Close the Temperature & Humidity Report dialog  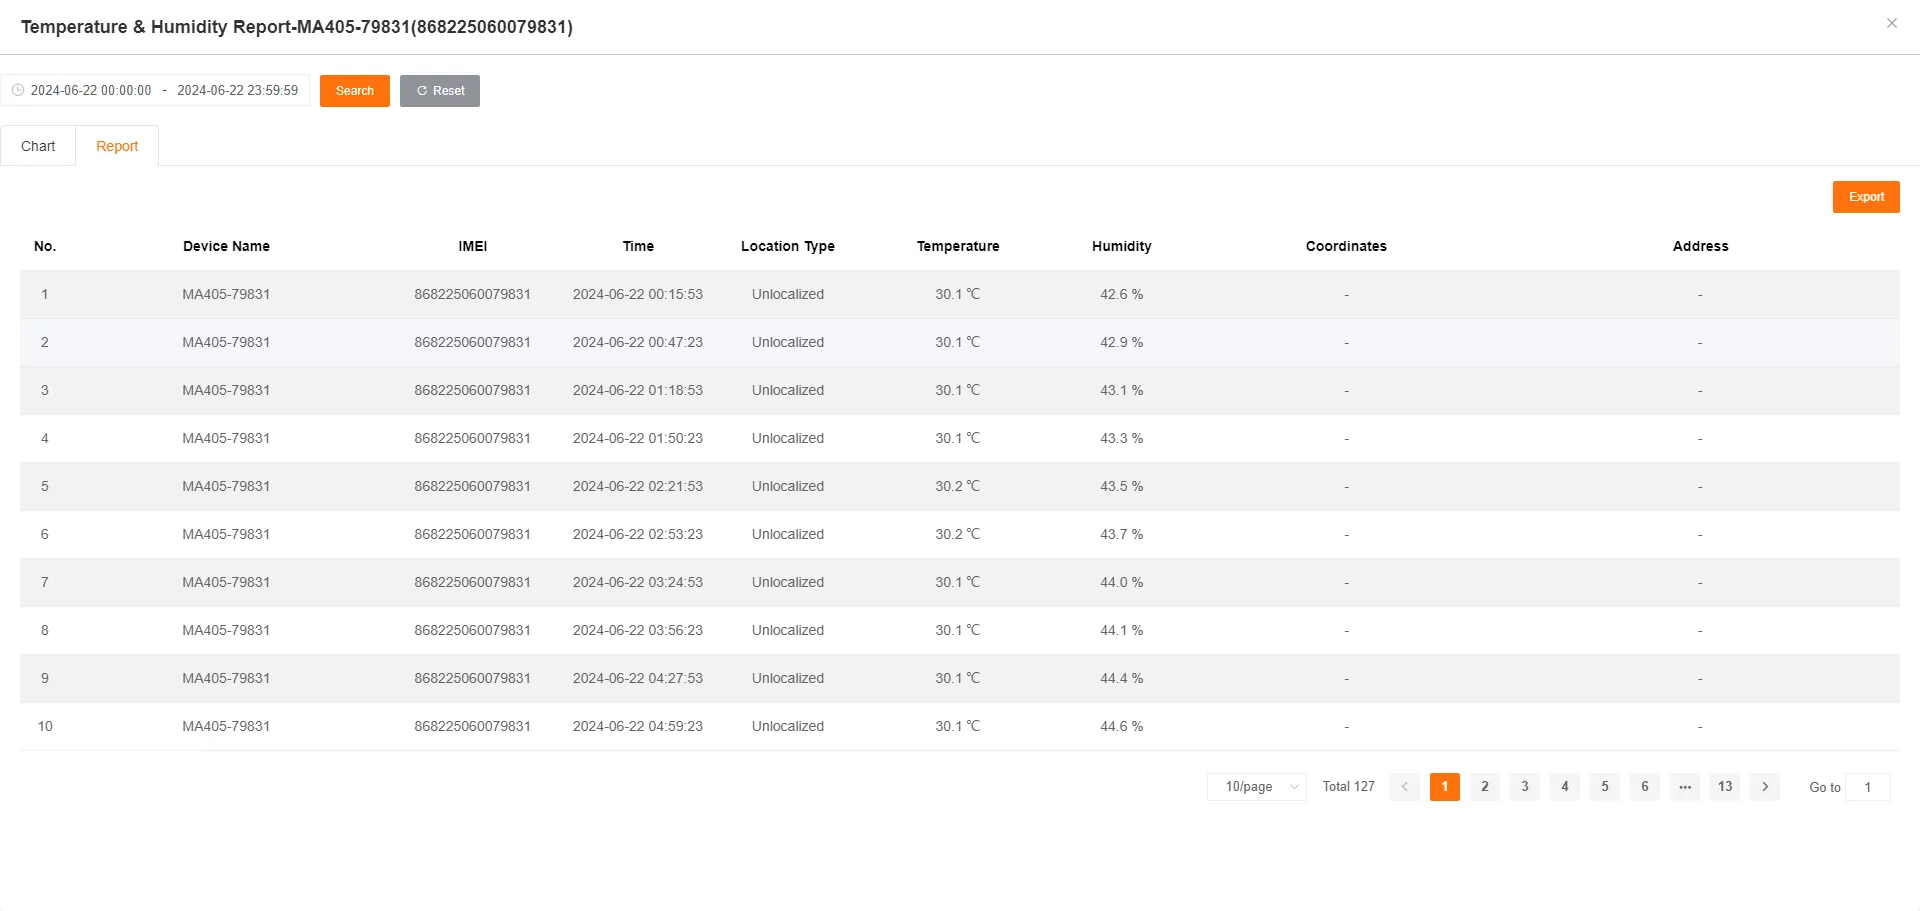click(x=1892, y=22)
